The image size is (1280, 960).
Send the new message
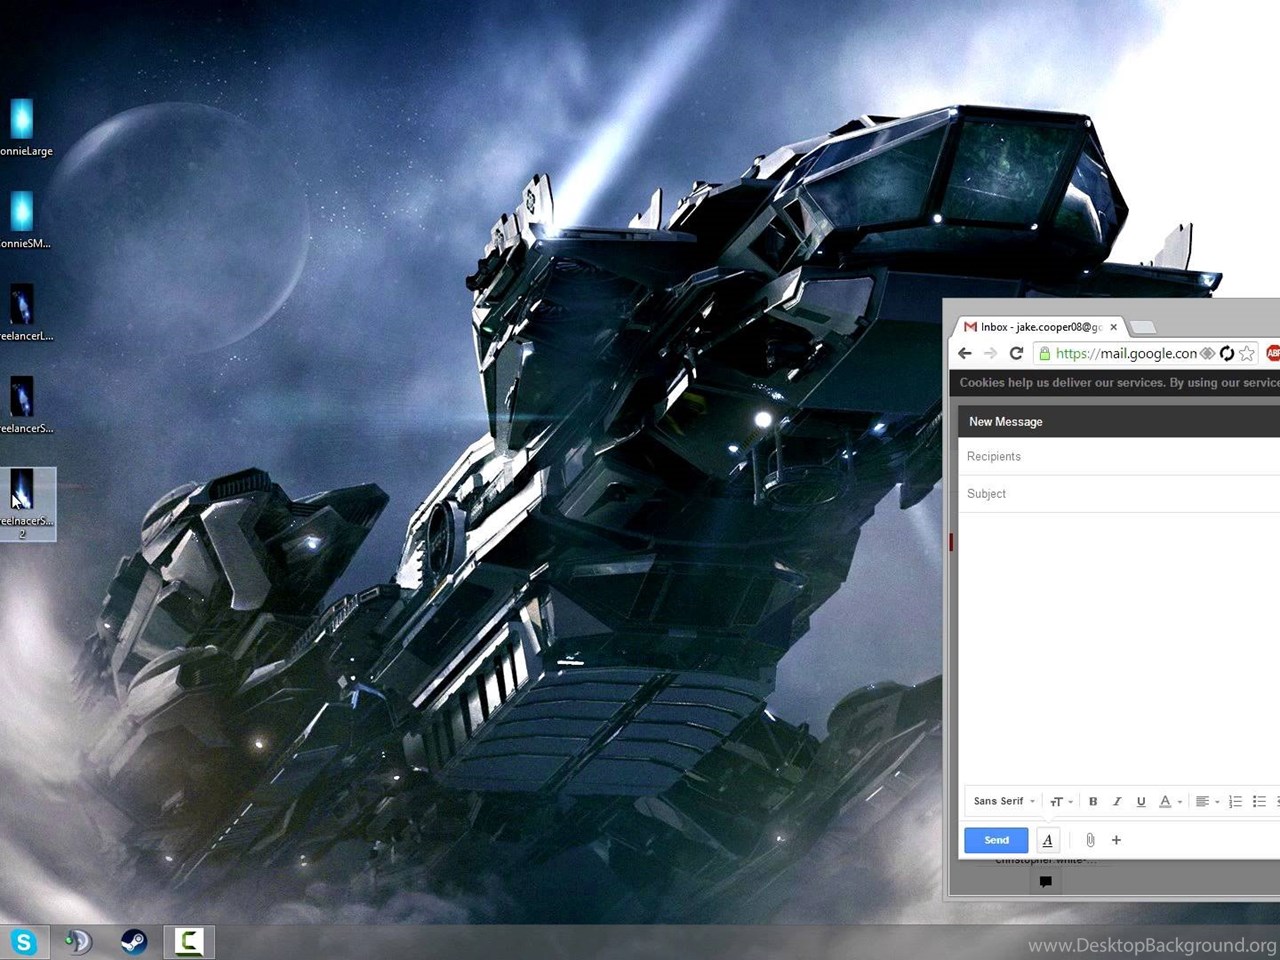pyautogui.click(x=996, y=840)
